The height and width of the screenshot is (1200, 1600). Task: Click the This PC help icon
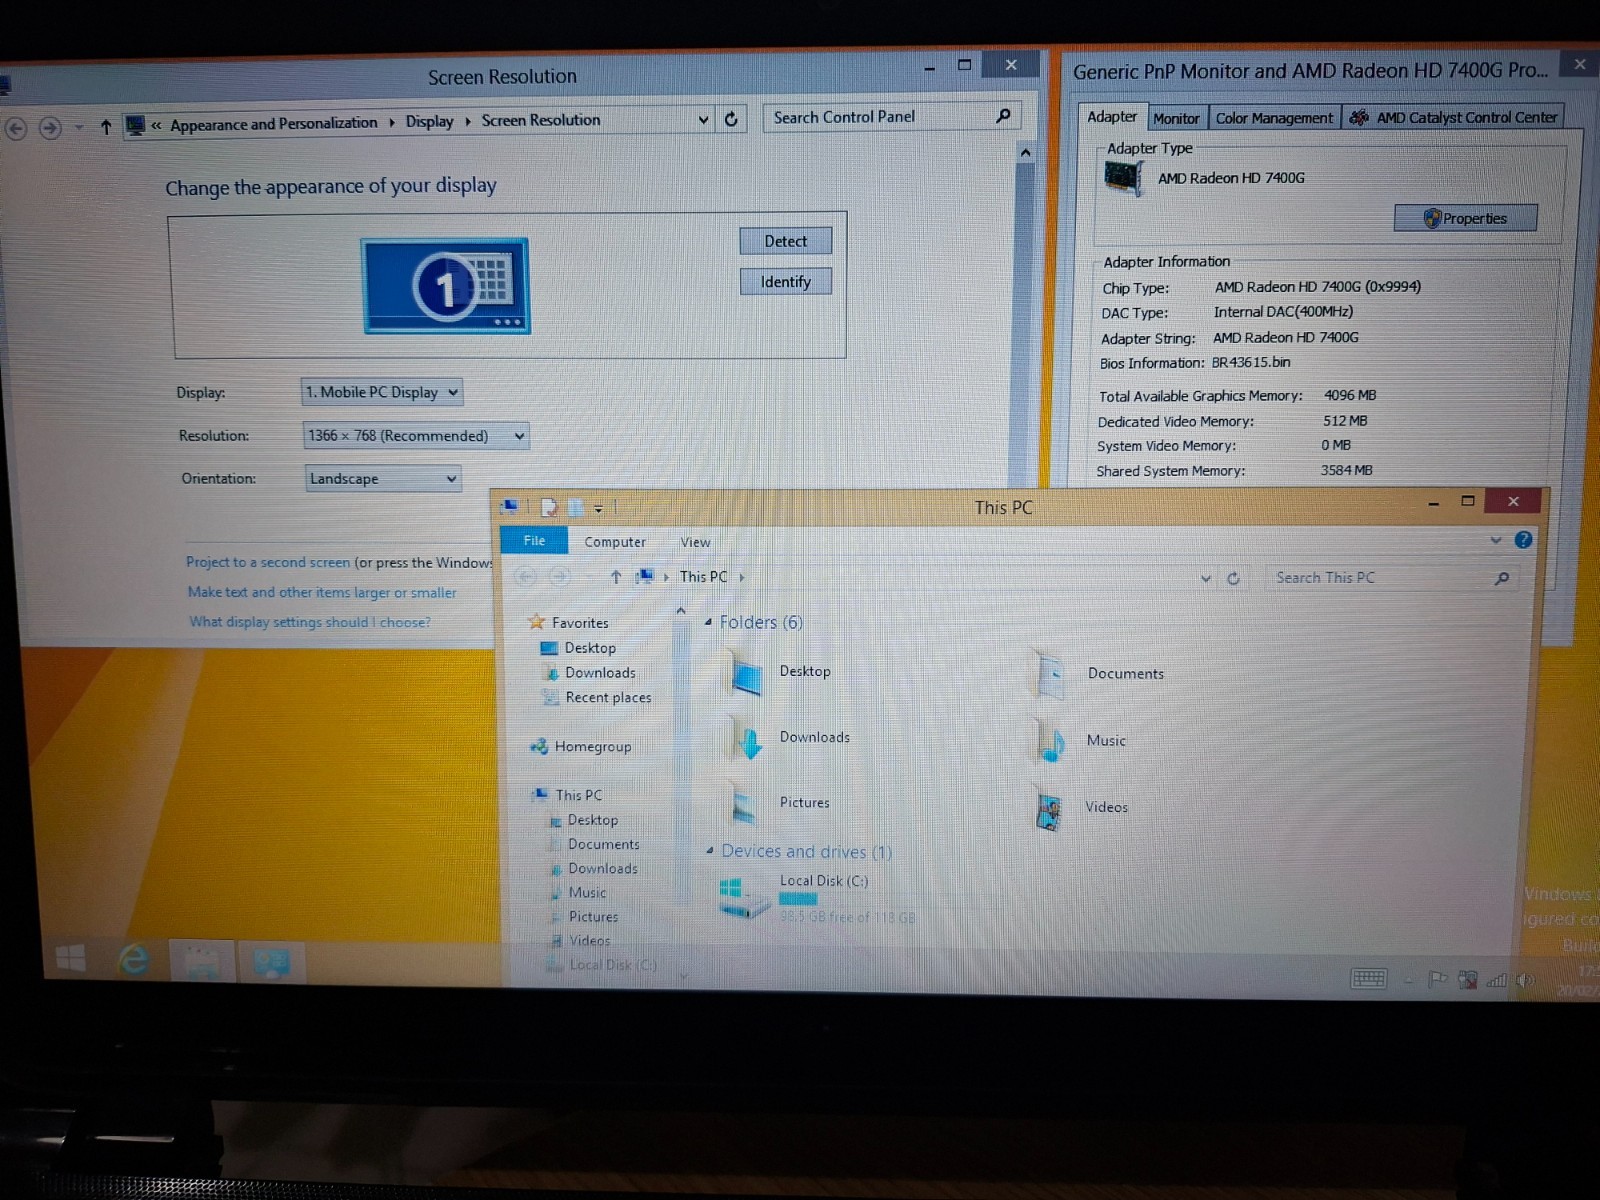1523,540
